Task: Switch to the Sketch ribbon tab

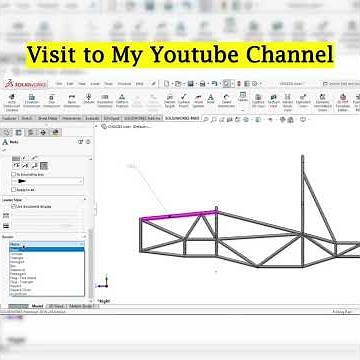Action: 27,118
